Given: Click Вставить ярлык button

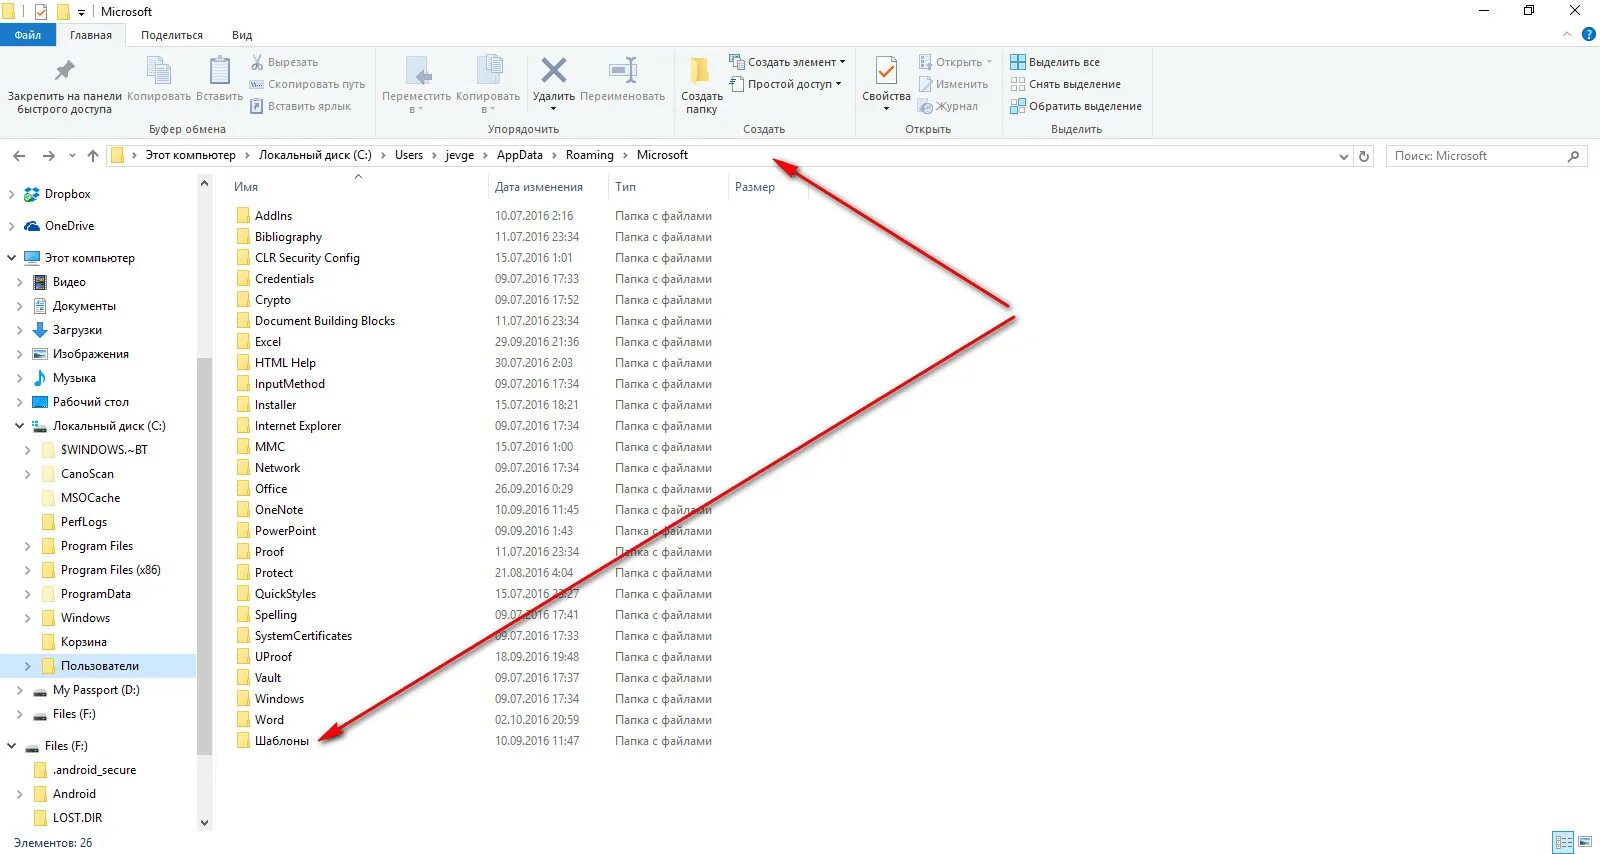Looking at the screenshot, I should (300, 106).
